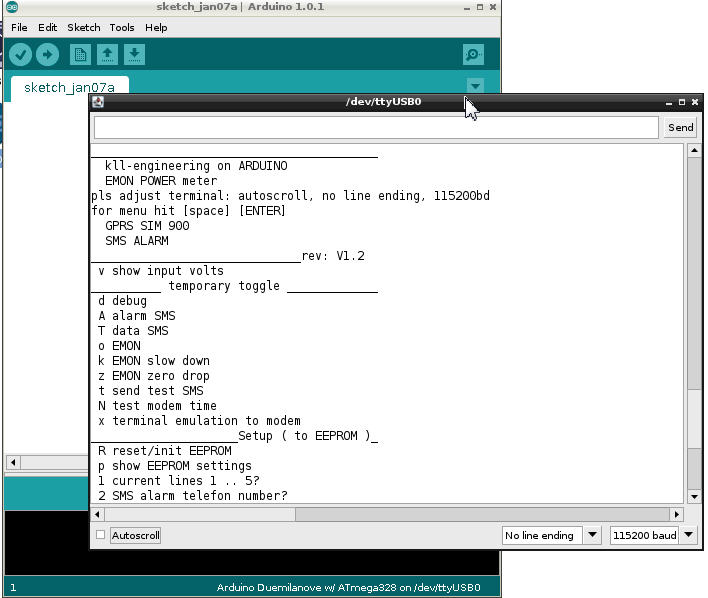Click the serial input text field
The image size is (708, 598).
376,127
